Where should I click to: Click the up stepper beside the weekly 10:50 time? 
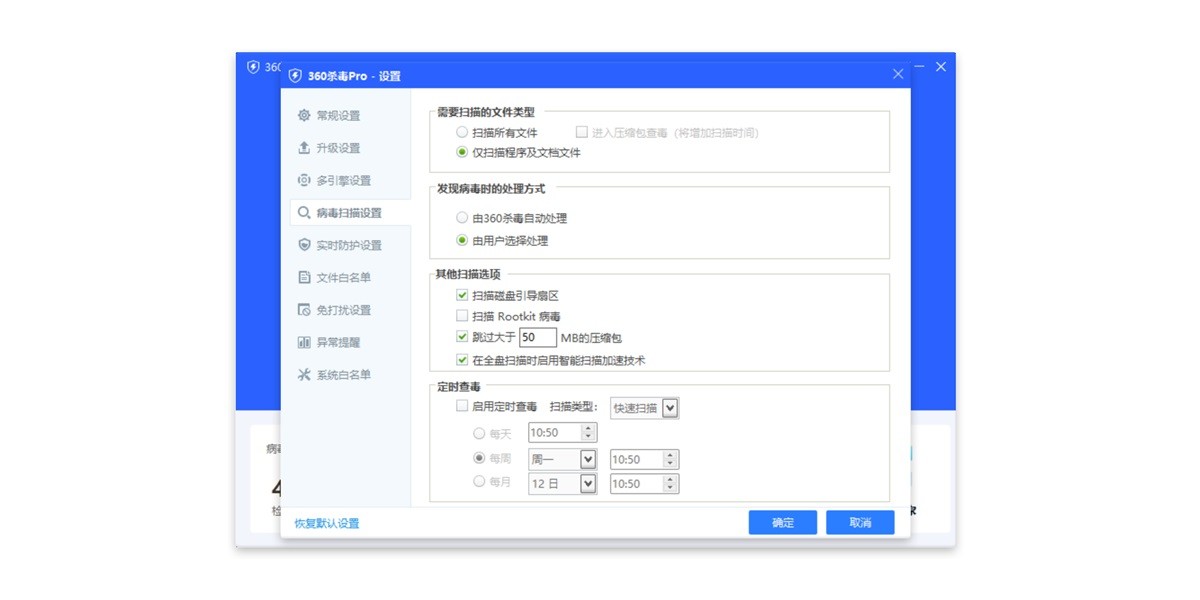(670, 455)
